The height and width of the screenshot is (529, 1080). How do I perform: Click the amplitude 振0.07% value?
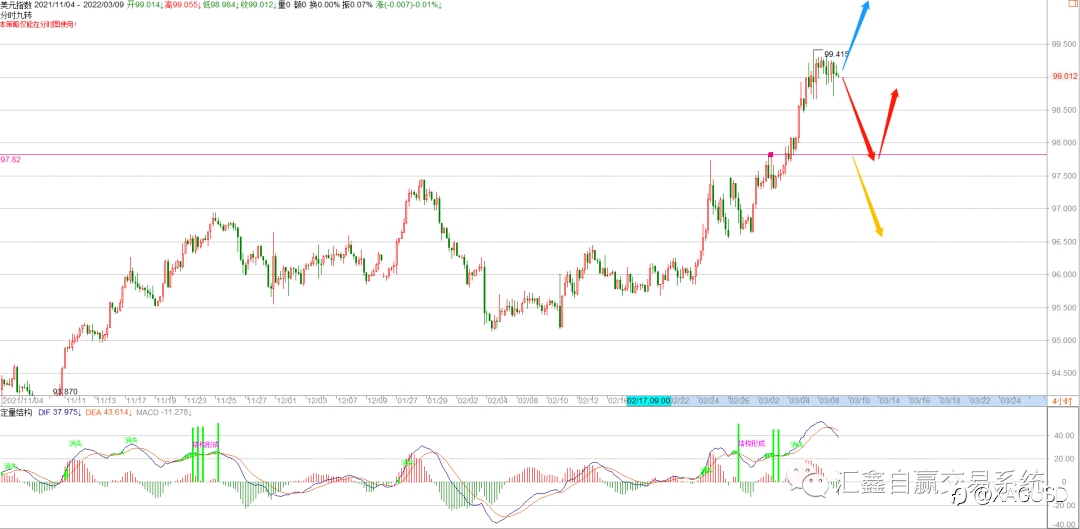click(355, 5)
